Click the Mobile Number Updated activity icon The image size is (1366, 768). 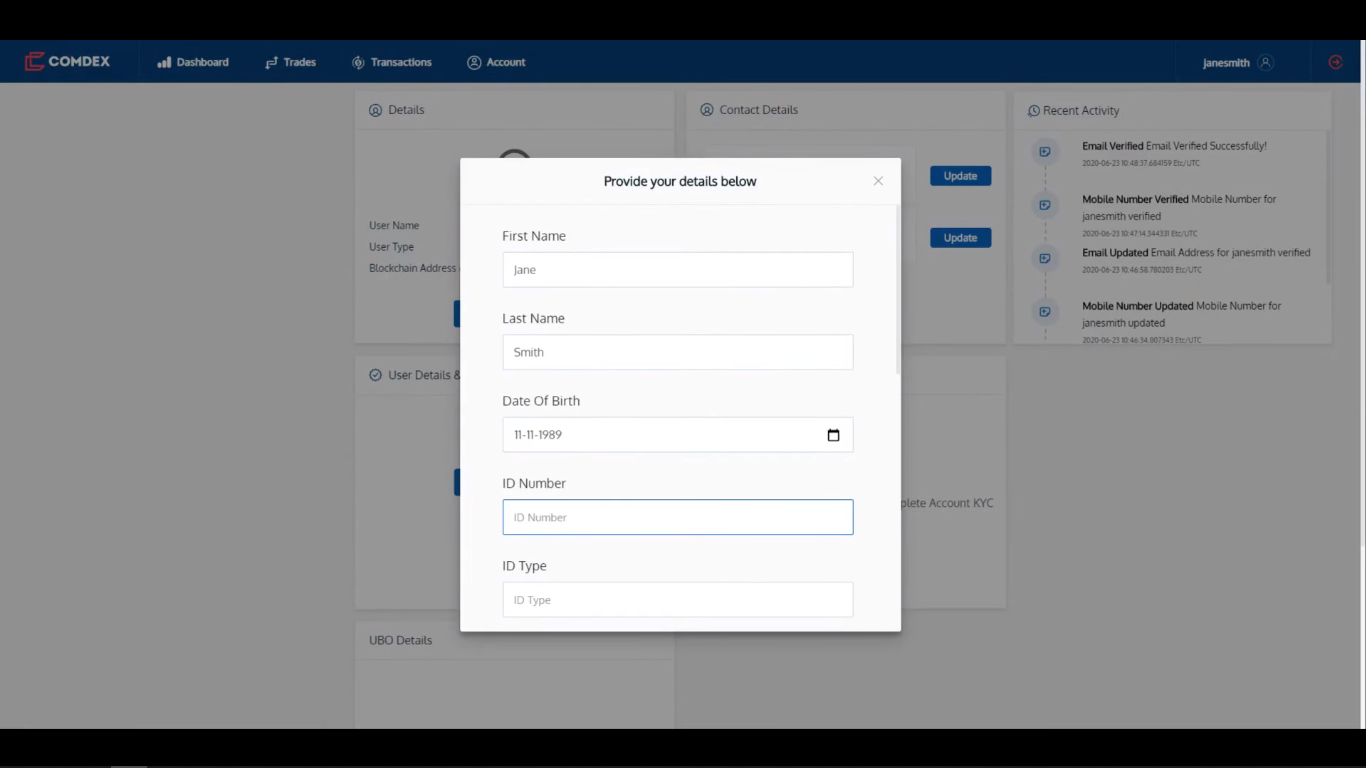1045,312
